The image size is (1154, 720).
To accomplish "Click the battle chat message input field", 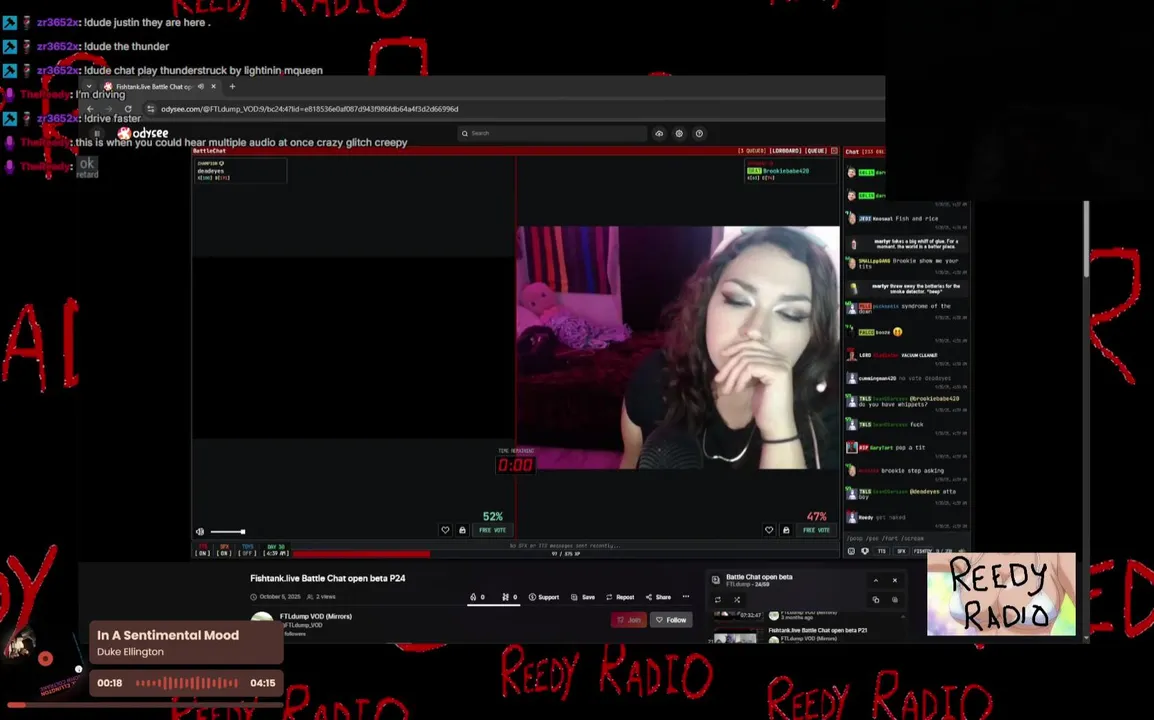I will point(905,538).
